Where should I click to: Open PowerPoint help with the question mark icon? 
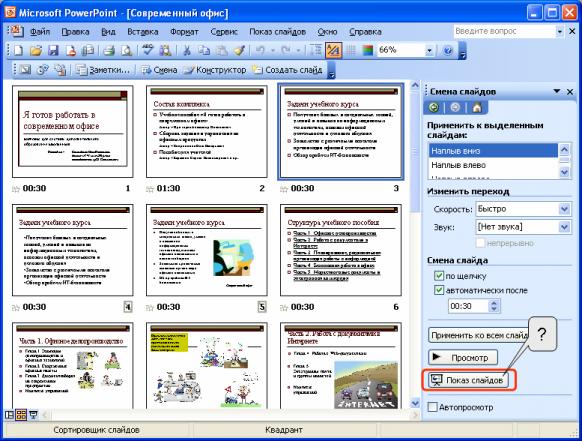(x=448, y=50)
